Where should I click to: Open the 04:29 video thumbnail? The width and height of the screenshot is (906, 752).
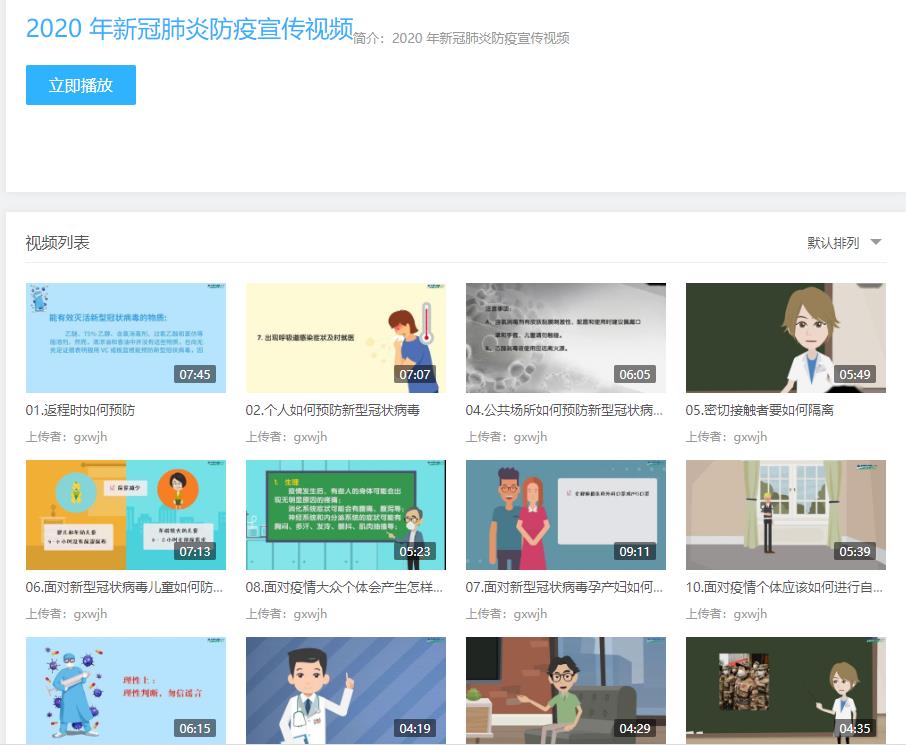(565, 690)
